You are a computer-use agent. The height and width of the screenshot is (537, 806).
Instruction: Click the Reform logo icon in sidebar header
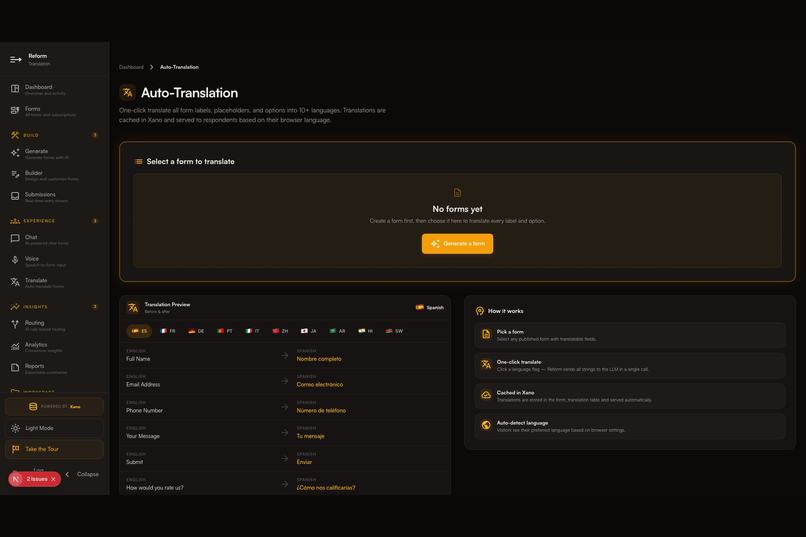coord(15,60)
